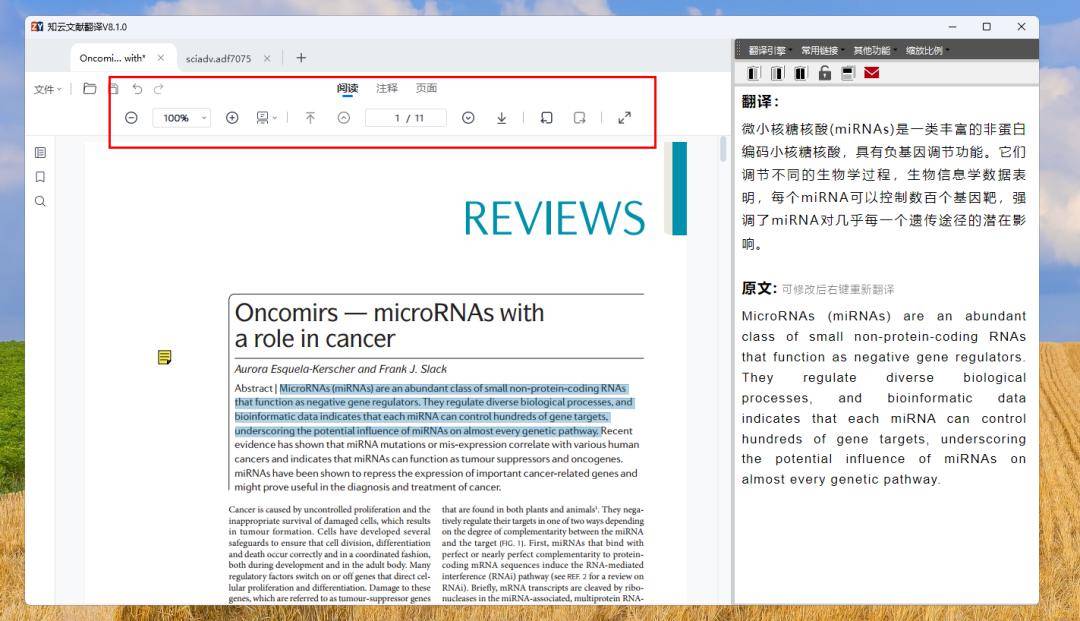
Task: Toggle the first split layout icon
Action: (x=753, y=73)
